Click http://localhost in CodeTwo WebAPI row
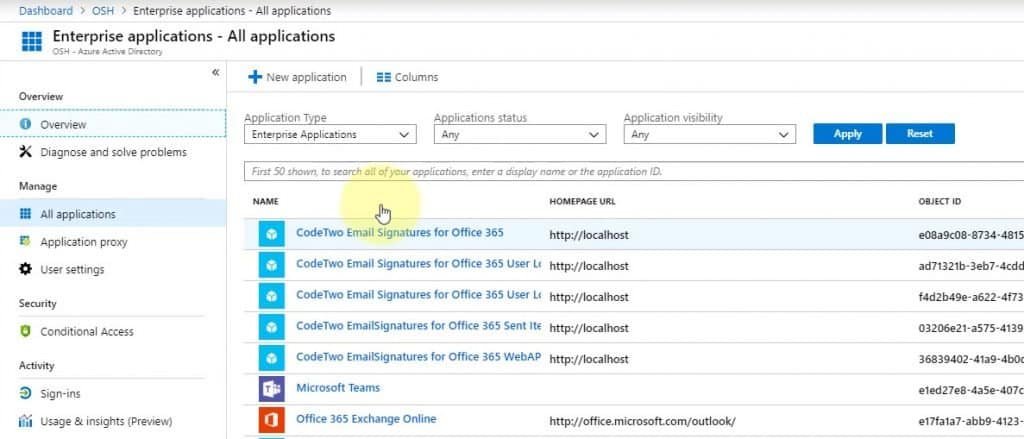 (x=589, y=359)
